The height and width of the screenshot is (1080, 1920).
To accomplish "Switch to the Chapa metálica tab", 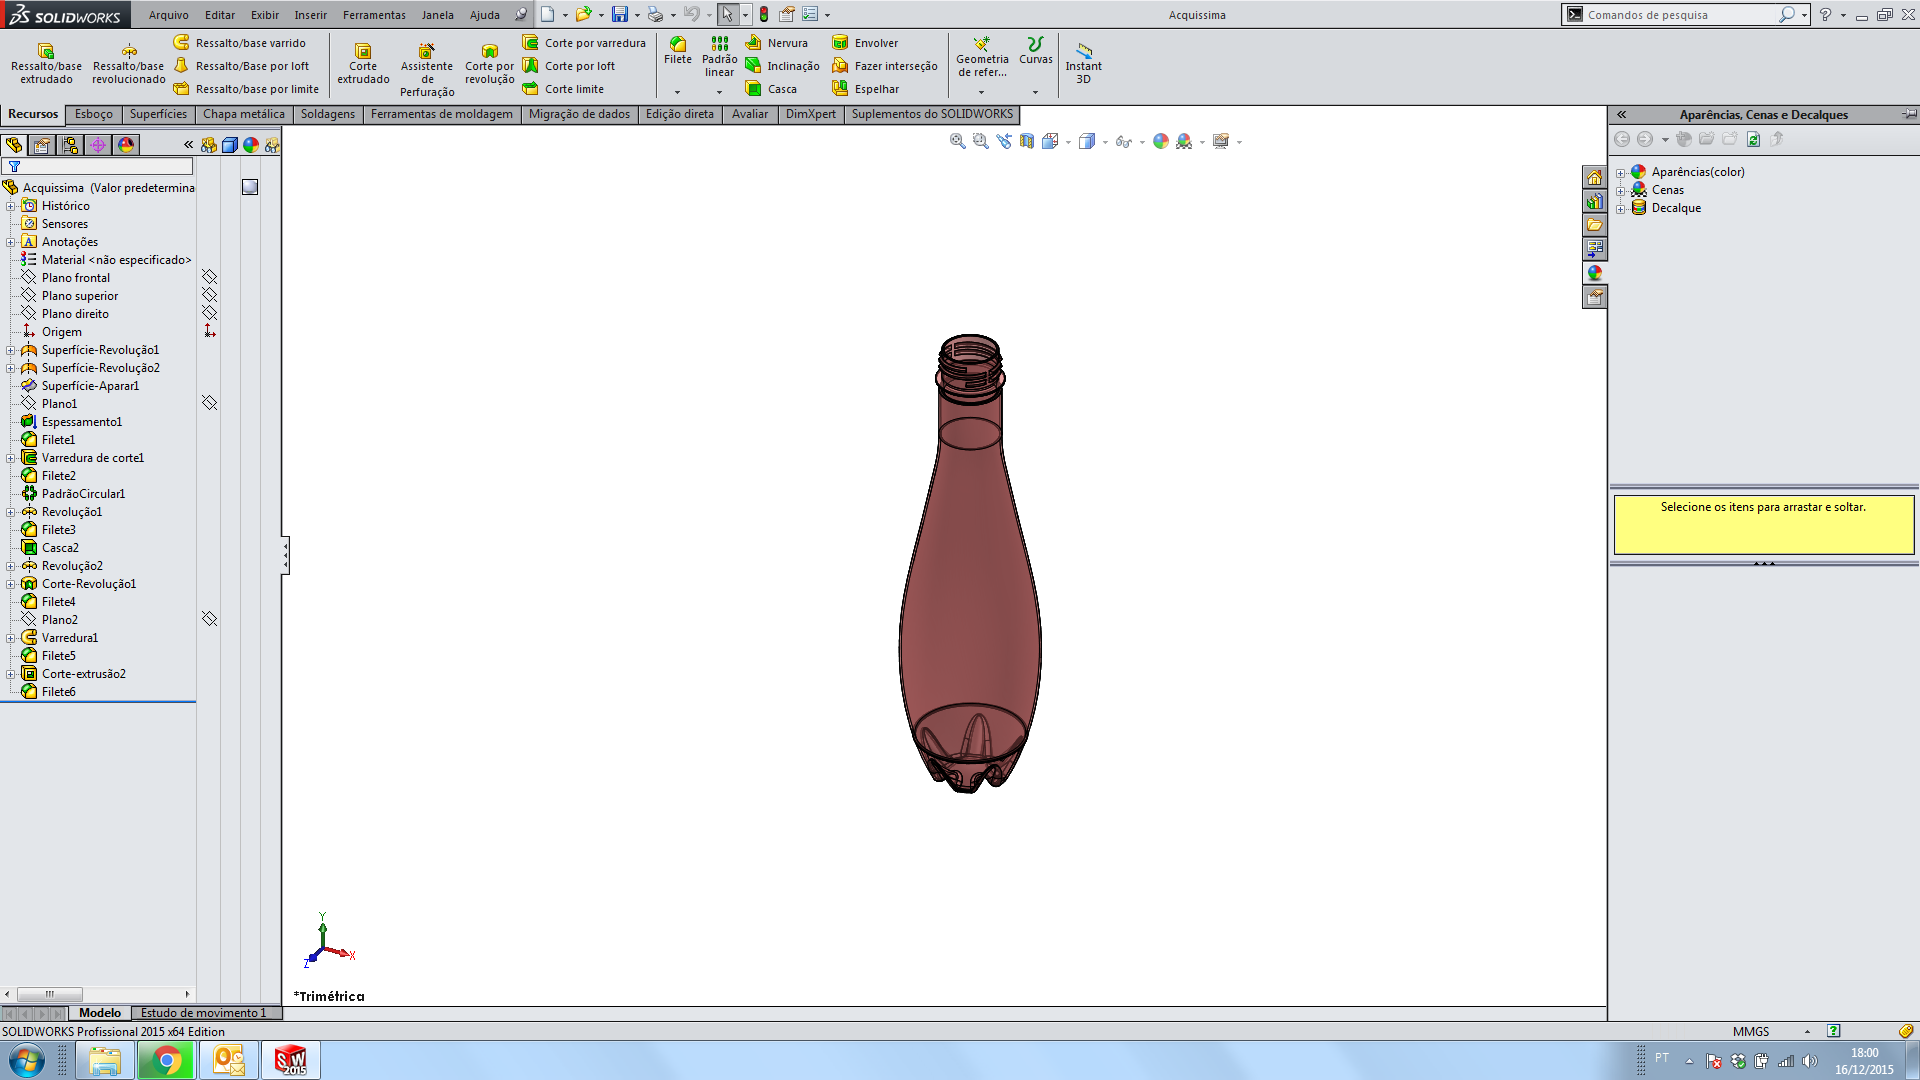I will click(243, 114).
